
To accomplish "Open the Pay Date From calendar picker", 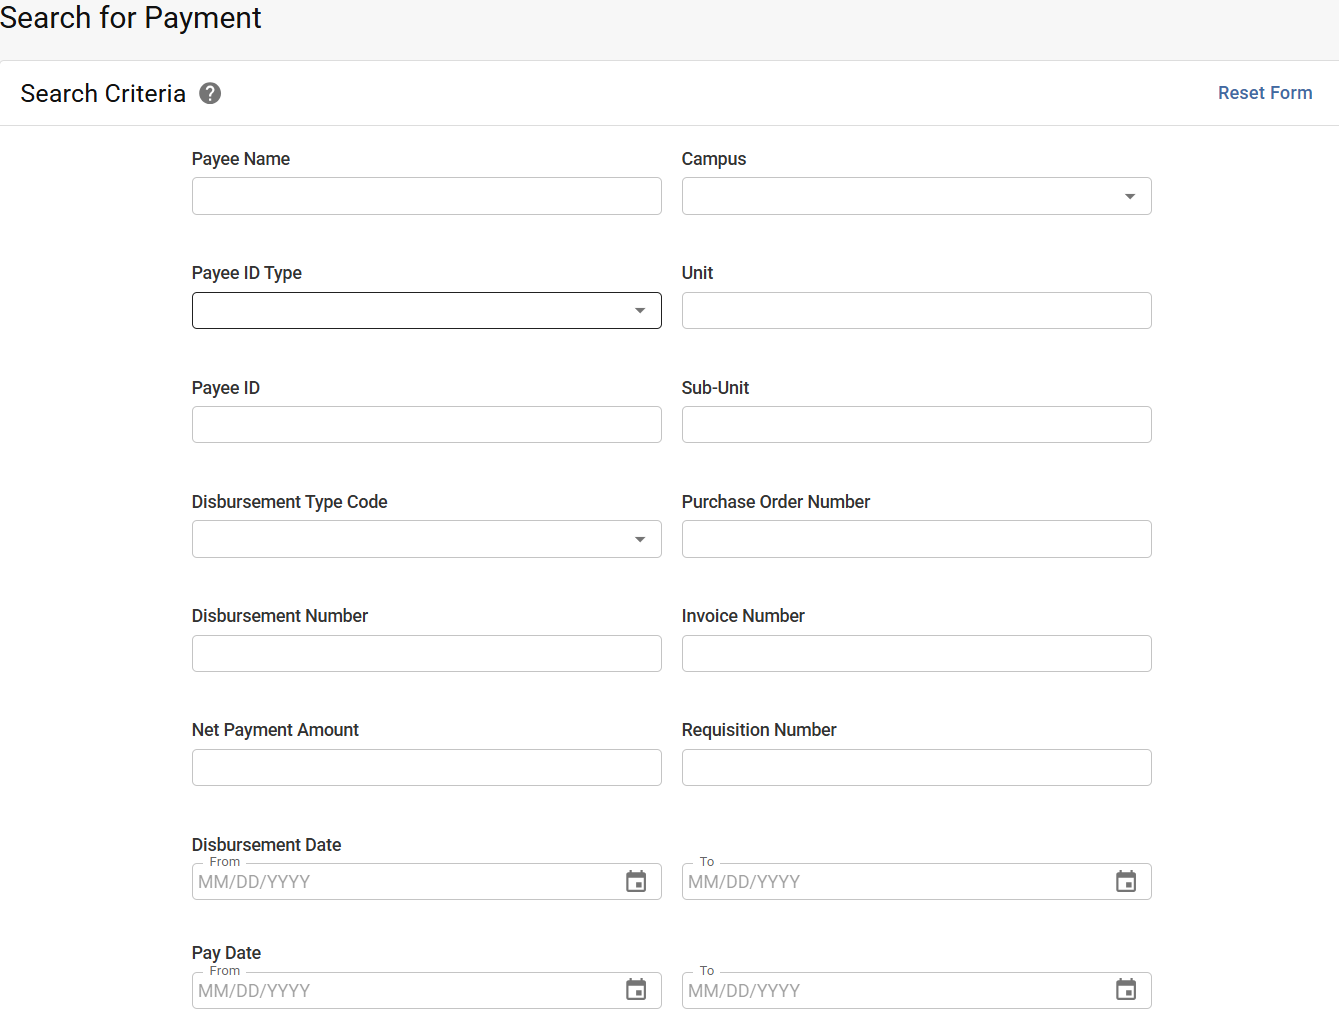I will click(x=637, y=990).
